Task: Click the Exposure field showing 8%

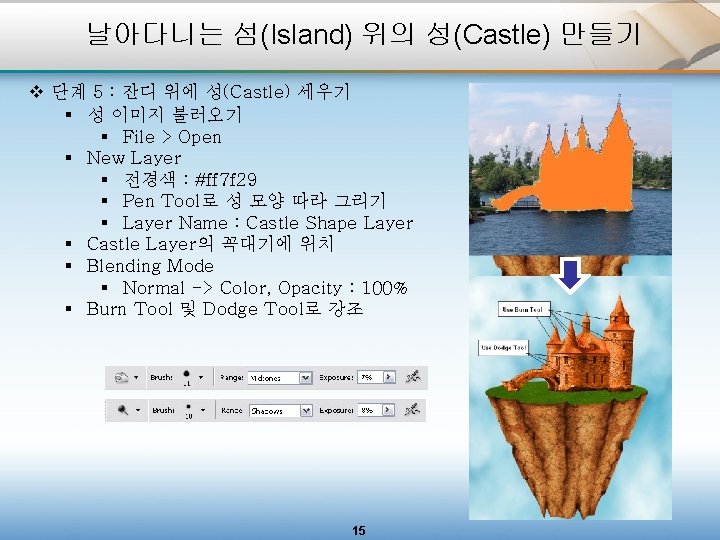Action: 370,410
